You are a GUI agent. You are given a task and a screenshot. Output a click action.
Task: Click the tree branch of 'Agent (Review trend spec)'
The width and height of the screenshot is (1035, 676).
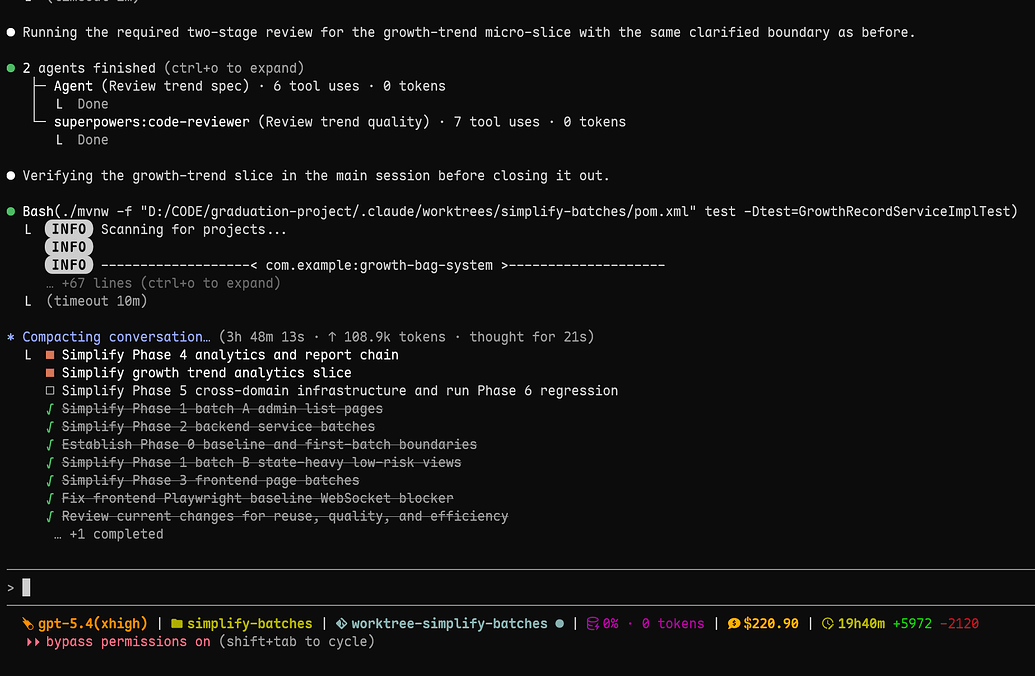(x=40, y=86)
